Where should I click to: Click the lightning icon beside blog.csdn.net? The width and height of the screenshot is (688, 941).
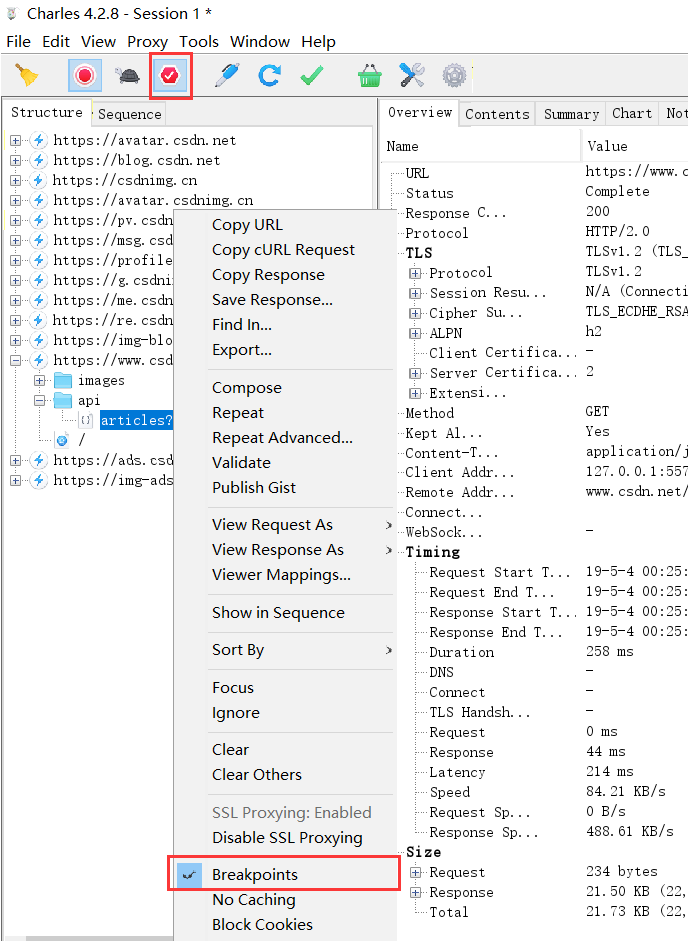point(39,160)
